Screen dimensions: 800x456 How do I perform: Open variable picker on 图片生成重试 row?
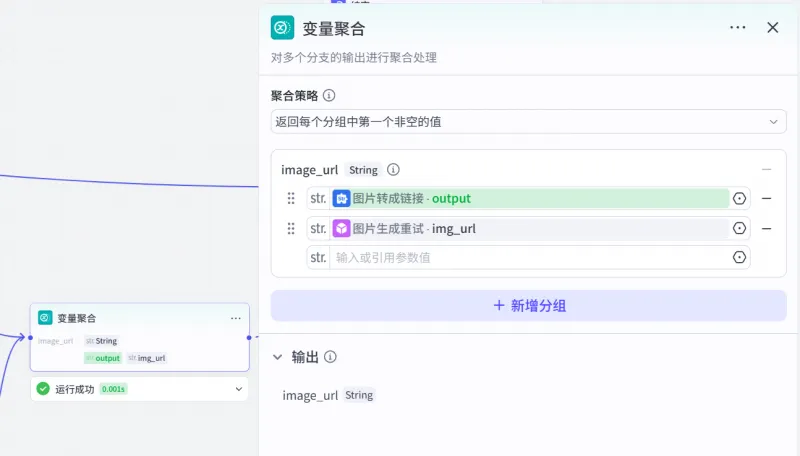point(739,229)
